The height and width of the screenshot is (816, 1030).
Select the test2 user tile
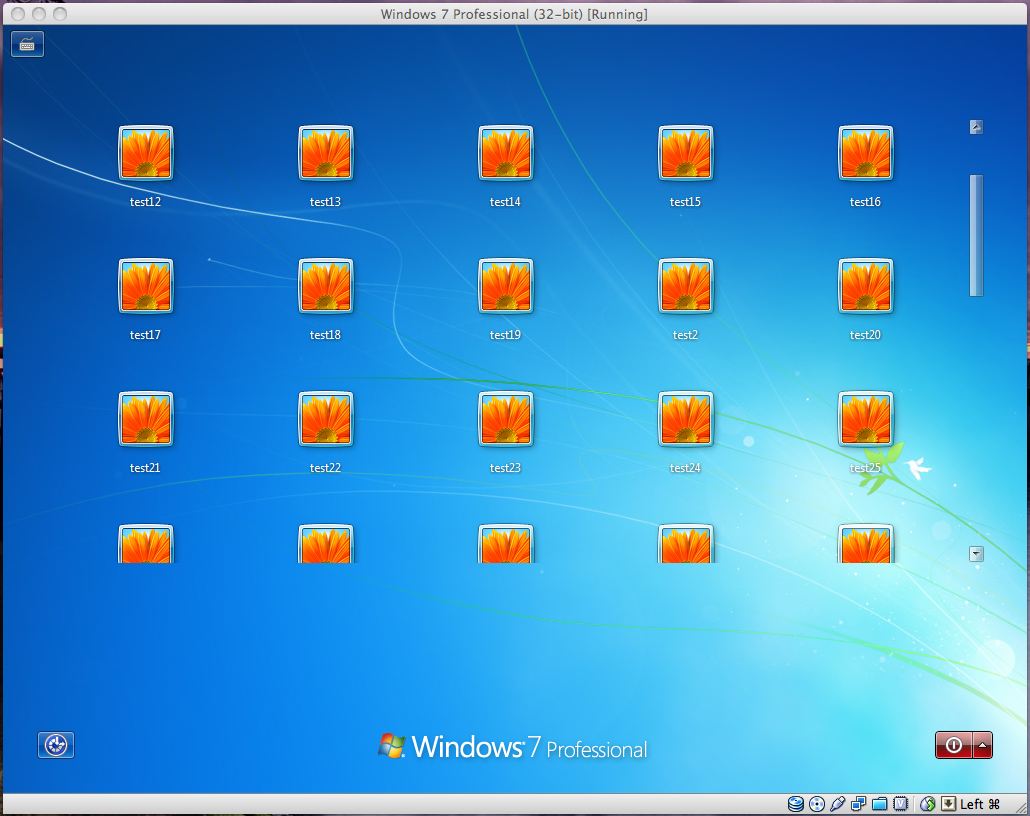click(x=686, y=287)
